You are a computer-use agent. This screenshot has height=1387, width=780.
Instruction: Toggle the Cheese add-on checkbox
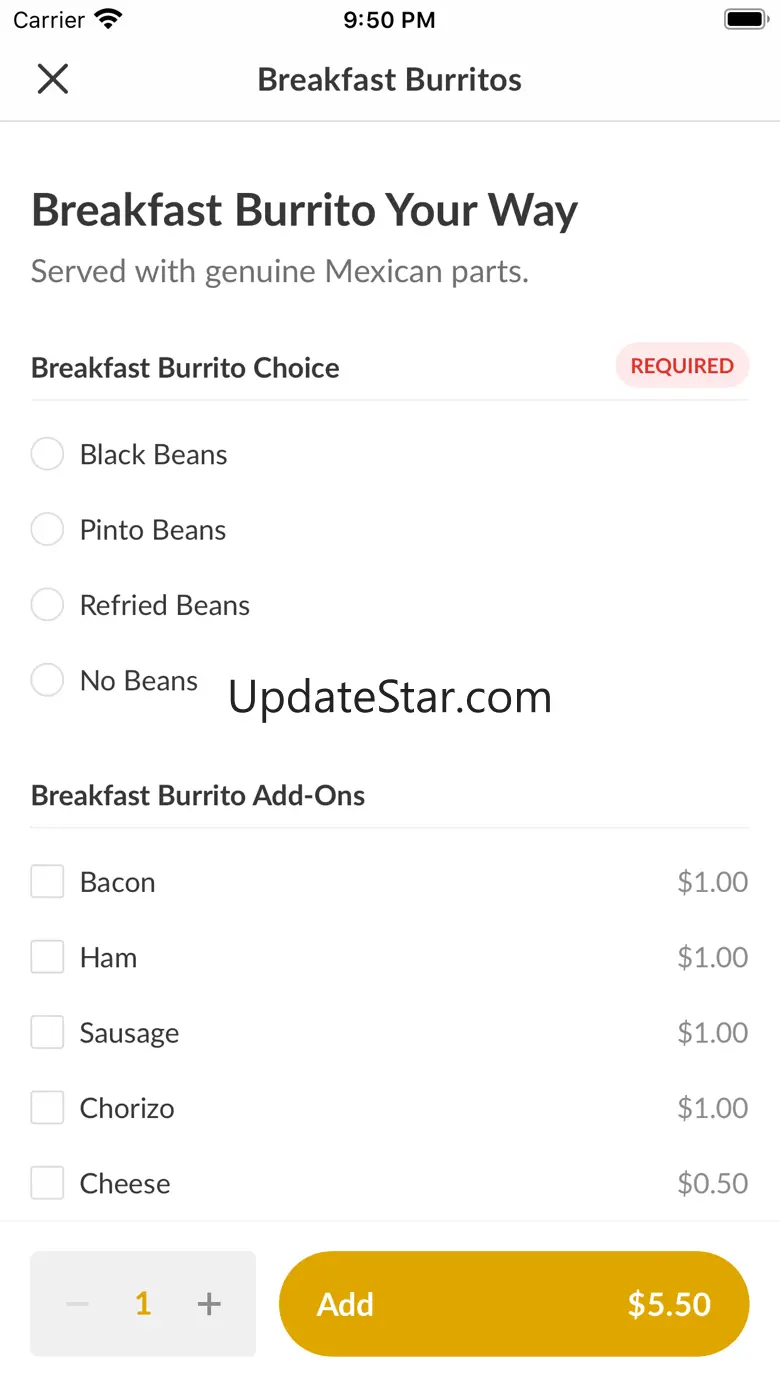click(x=47, y=1183)
